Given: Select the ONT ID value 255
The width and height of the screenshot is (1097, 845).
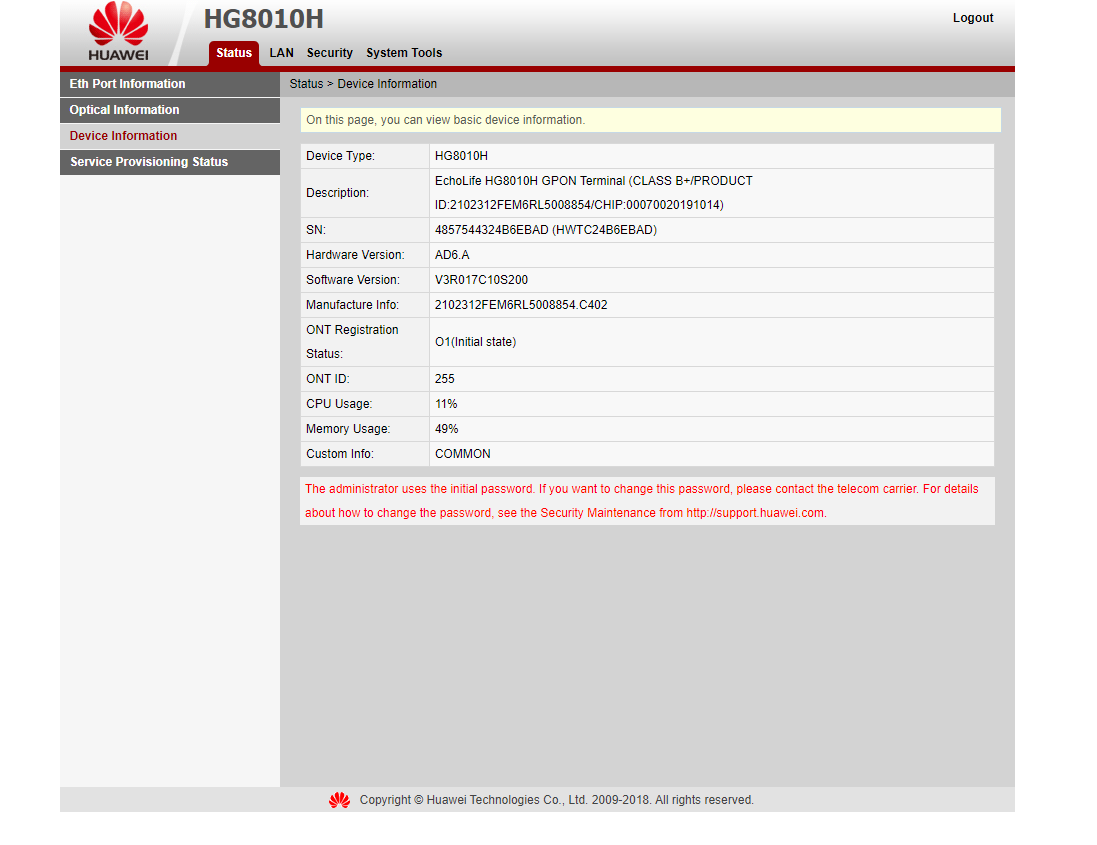Looking at the screenshot, I should tap(444, 379).
